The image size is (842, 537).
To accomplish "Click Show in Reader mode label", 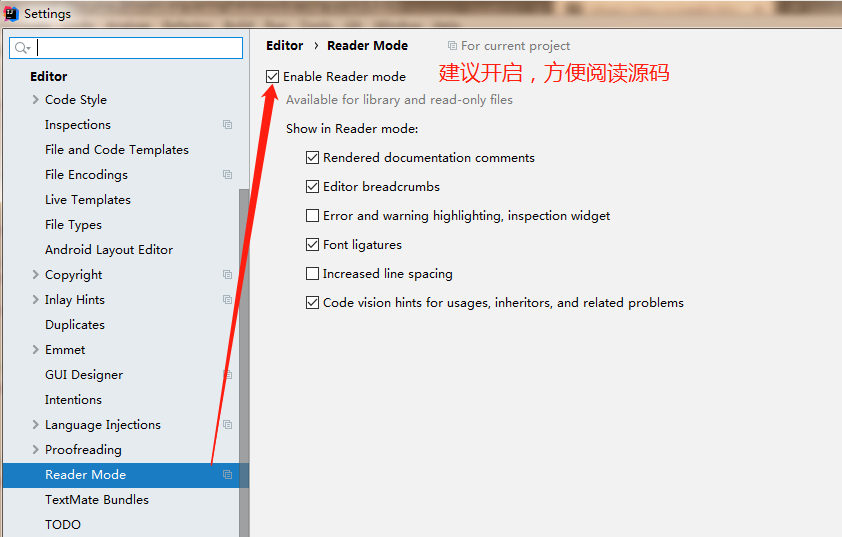I will point(352,129).
